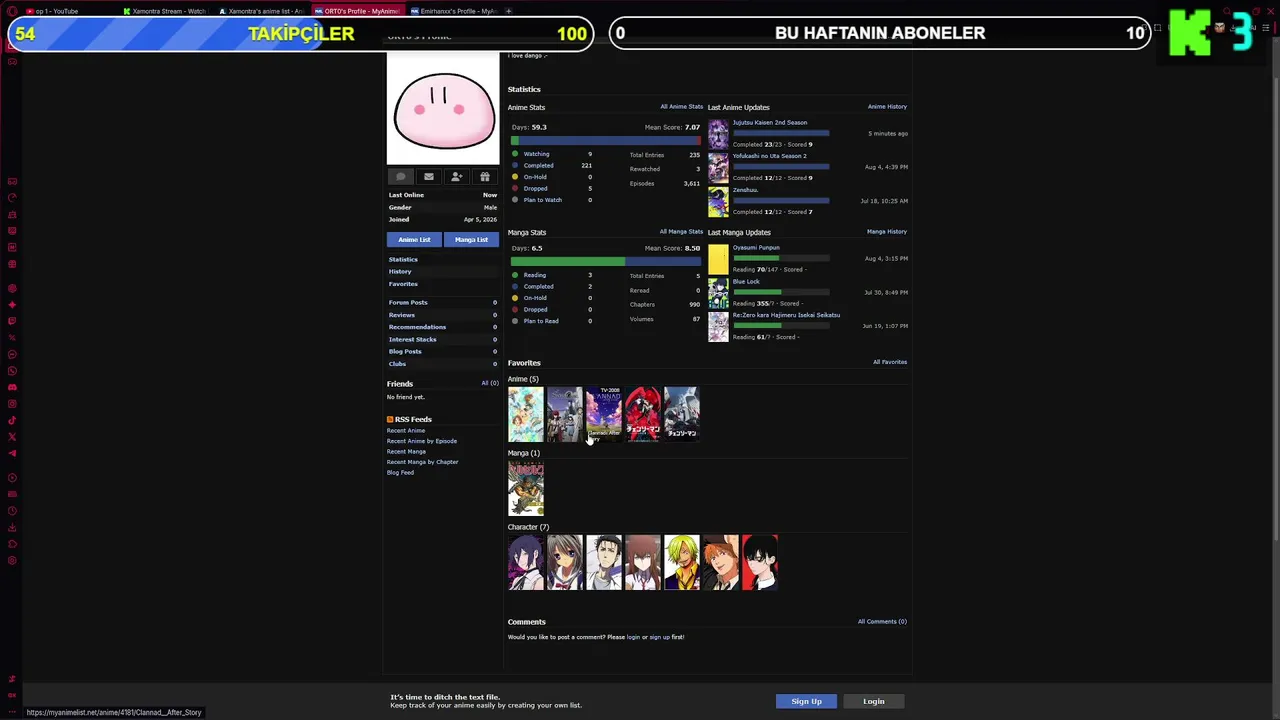The height and width of the screenshot is (720, 1280).
Task: Open X (Twitter) in the browser sidebar
Action: [12, 437]
